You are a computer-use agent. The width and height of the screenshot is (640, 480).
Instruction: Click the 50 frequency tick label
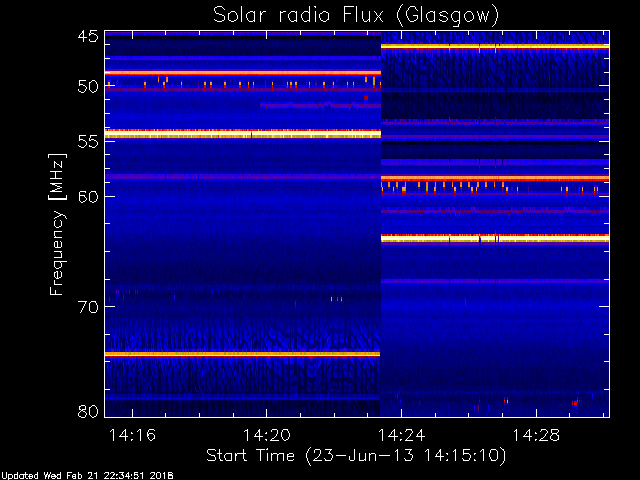pos(88,87)
